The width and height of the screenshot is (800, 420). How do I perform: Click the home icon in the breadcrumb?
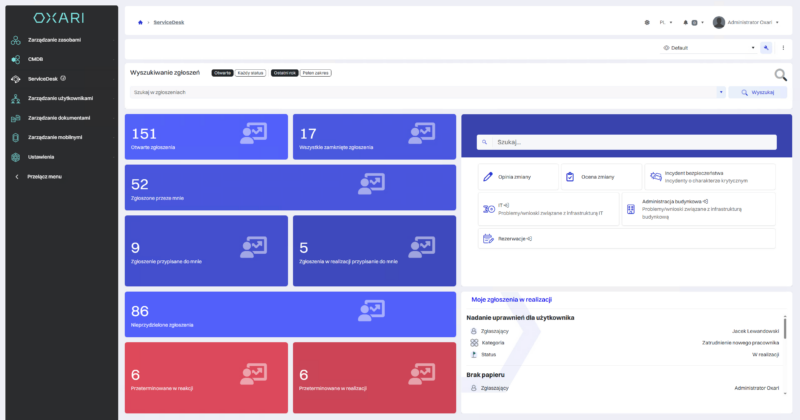pos(140,21)
